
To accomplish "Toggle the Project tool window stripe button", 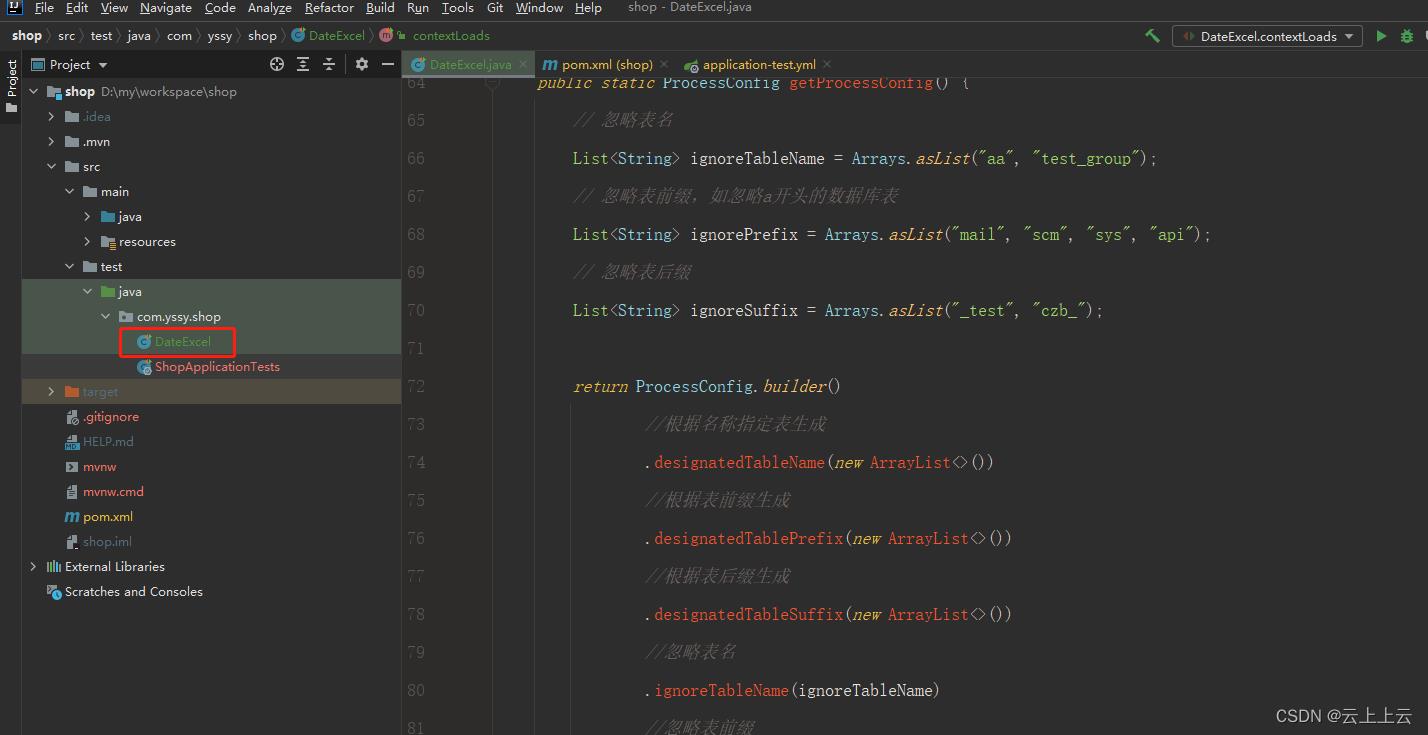I will 11,86.
